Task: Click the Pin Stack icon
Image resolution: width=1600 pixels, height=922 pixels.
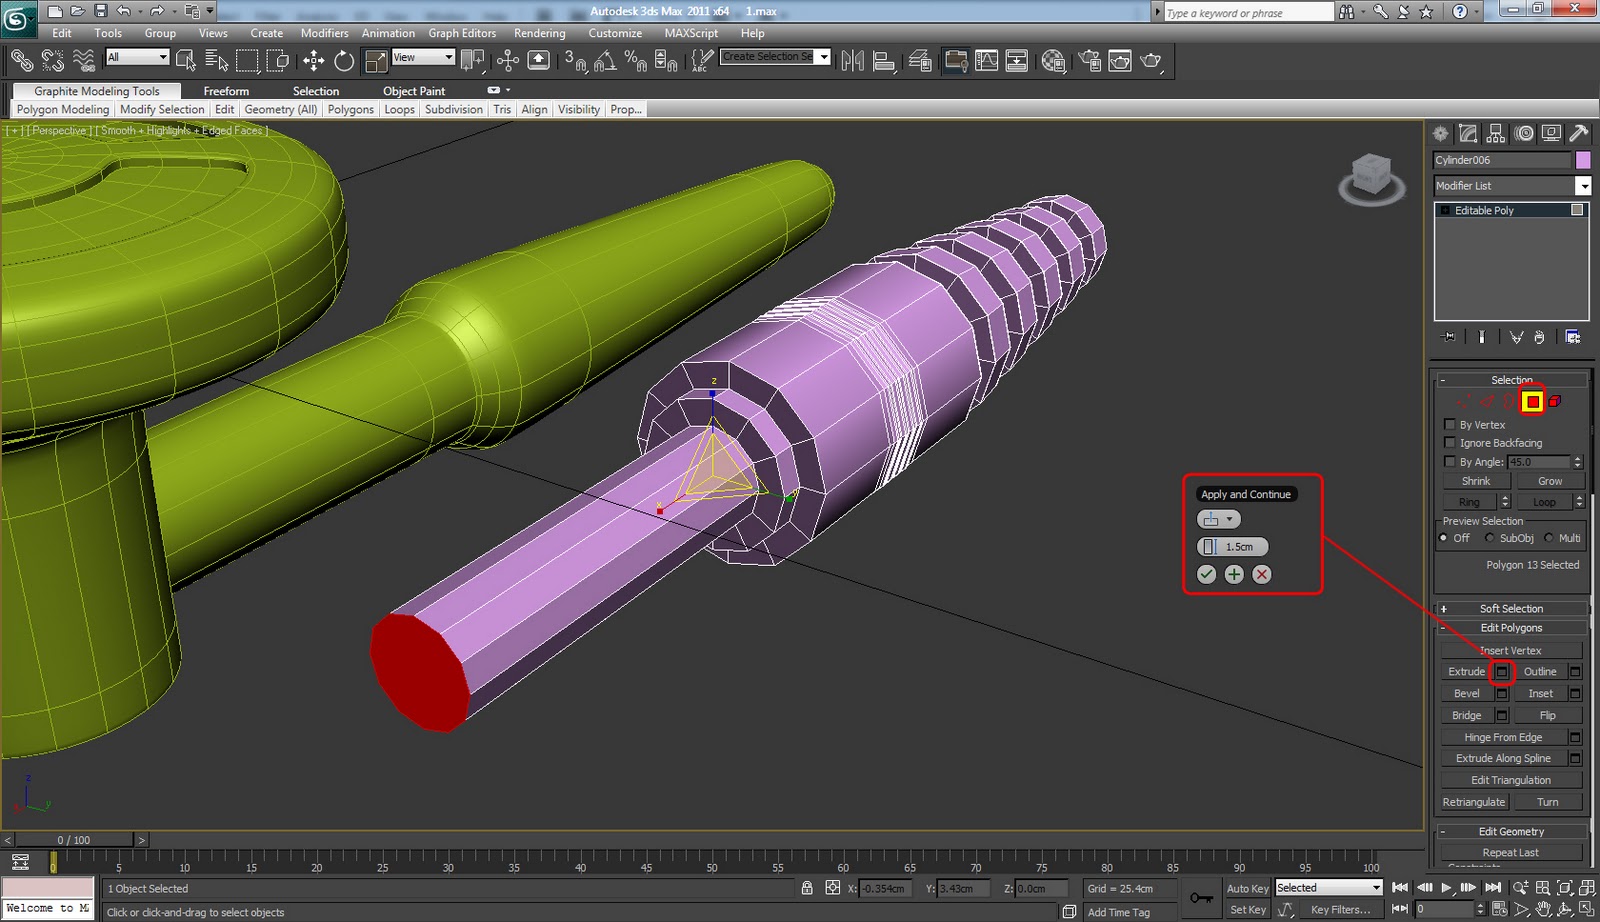Action: pos(1447,337)
